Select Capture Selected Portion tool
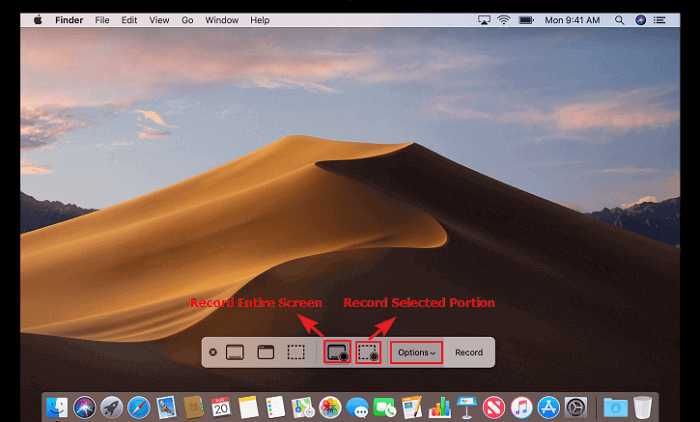The height and width of the screenshot is (422, 700). pos(296,352)
